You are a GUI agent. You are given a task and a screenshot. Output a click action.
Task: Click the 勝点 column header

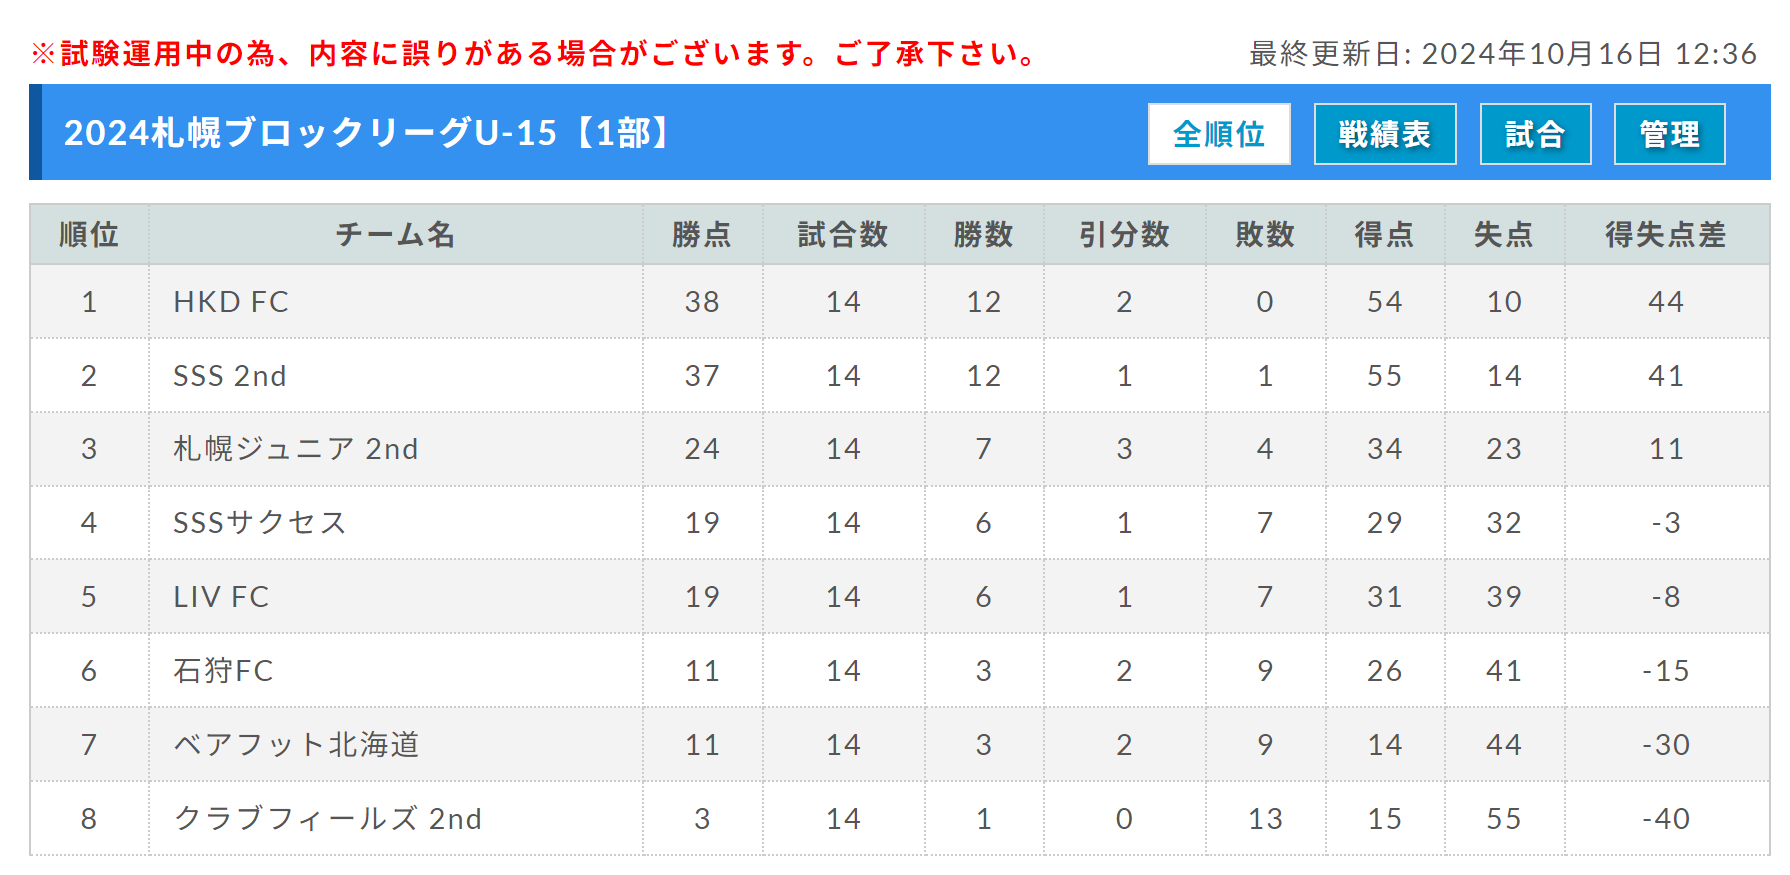click(x=702, y=235)
